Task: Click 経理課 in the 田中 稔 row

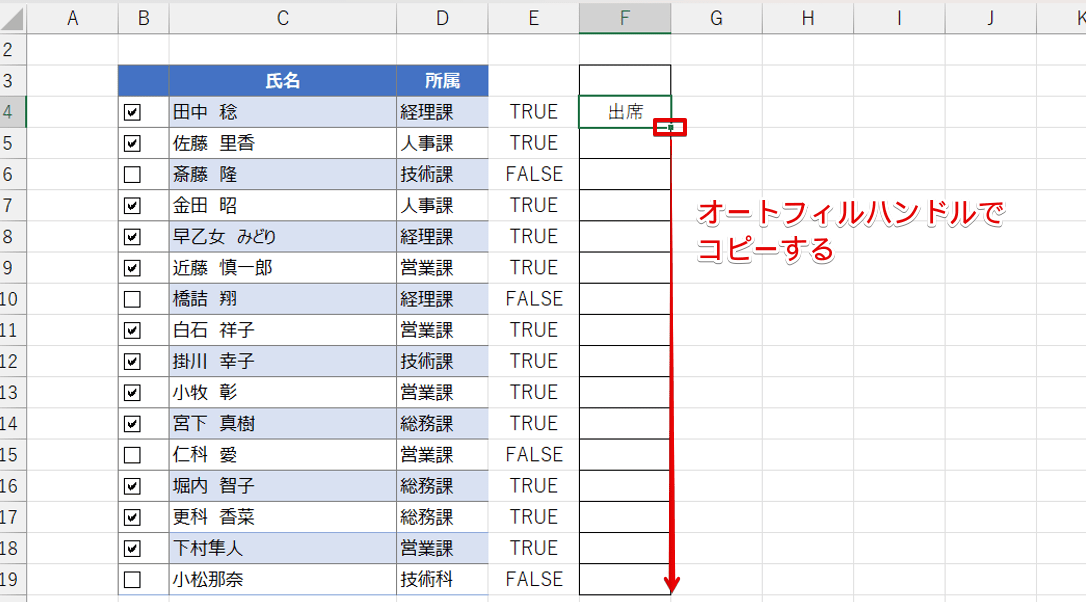Action: click(x=442, y=112)
